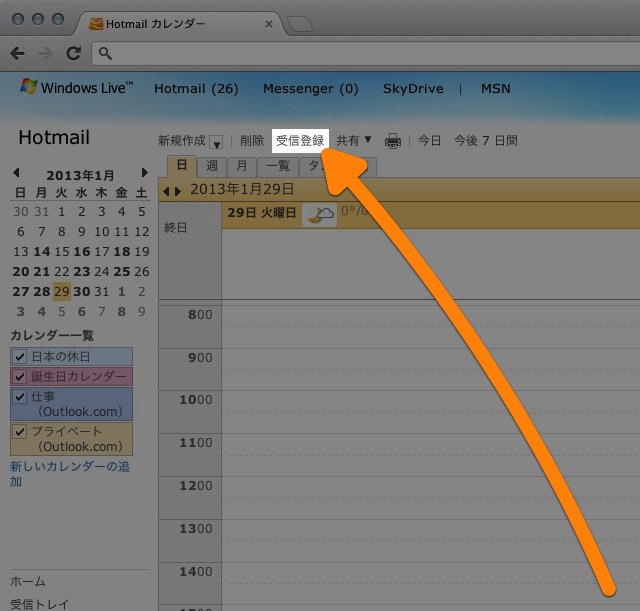
Task: Go to next month in mini calendar
Action: (144, 173)
